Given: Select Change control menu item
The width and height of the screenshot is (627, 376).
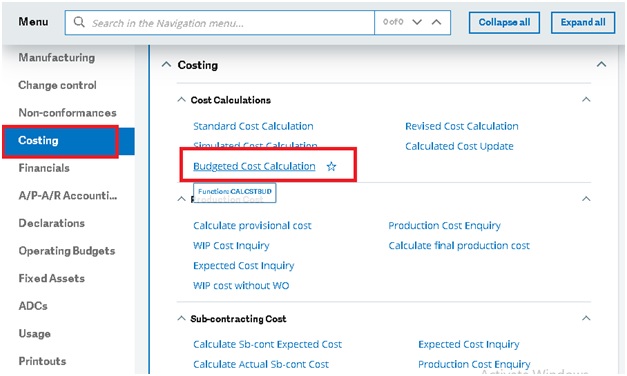Looking at the screenshot, I should tap(57, 85).
